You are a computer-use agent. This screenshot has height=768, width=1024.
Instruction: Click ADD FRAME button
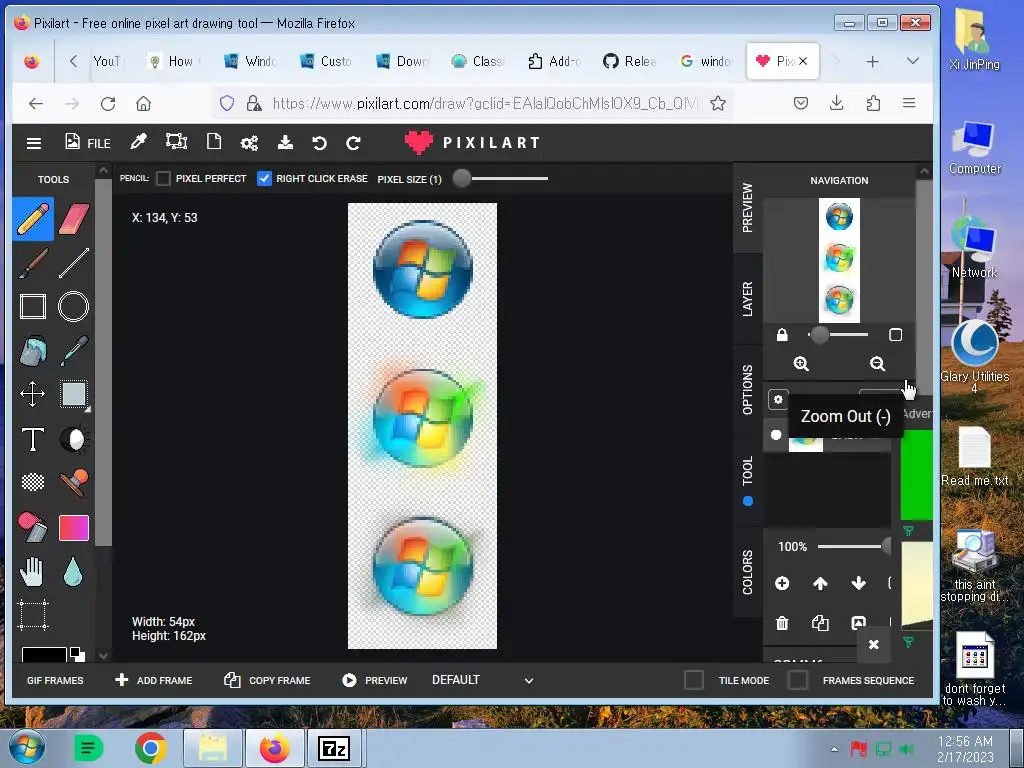pos(153,680)
